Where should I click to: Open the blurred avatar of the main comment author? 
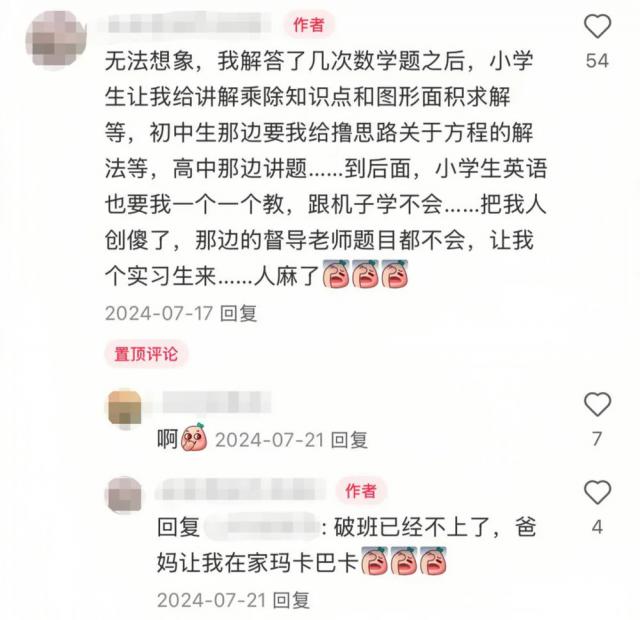click(56, 39)
